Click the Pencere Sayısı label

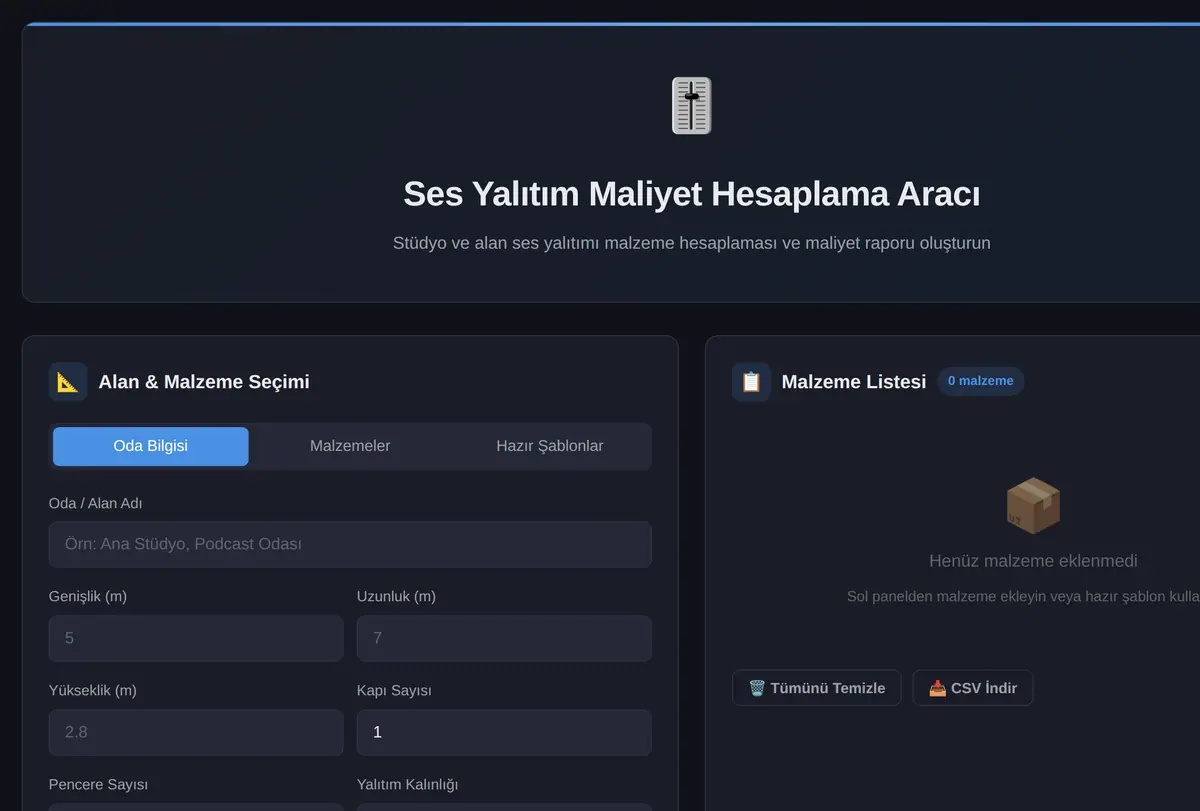click(98, 784)
